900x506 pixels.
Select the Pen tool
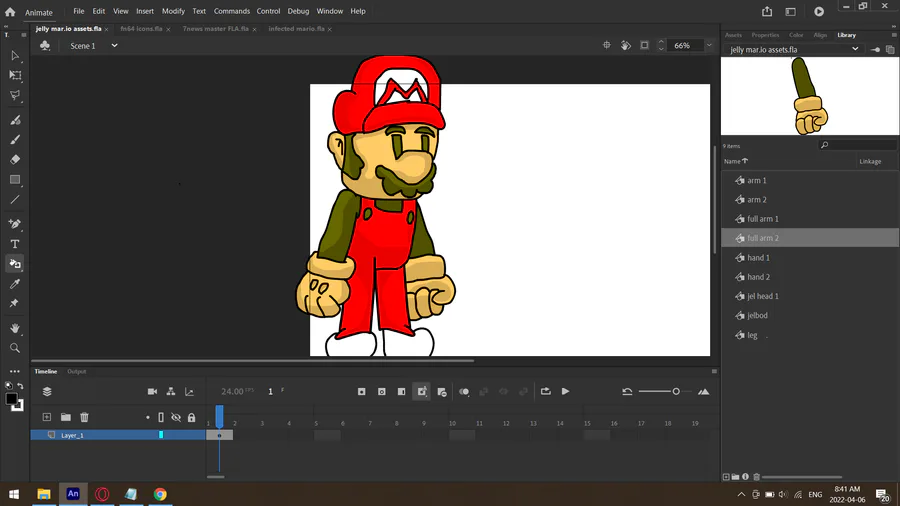tap(15, 224)
